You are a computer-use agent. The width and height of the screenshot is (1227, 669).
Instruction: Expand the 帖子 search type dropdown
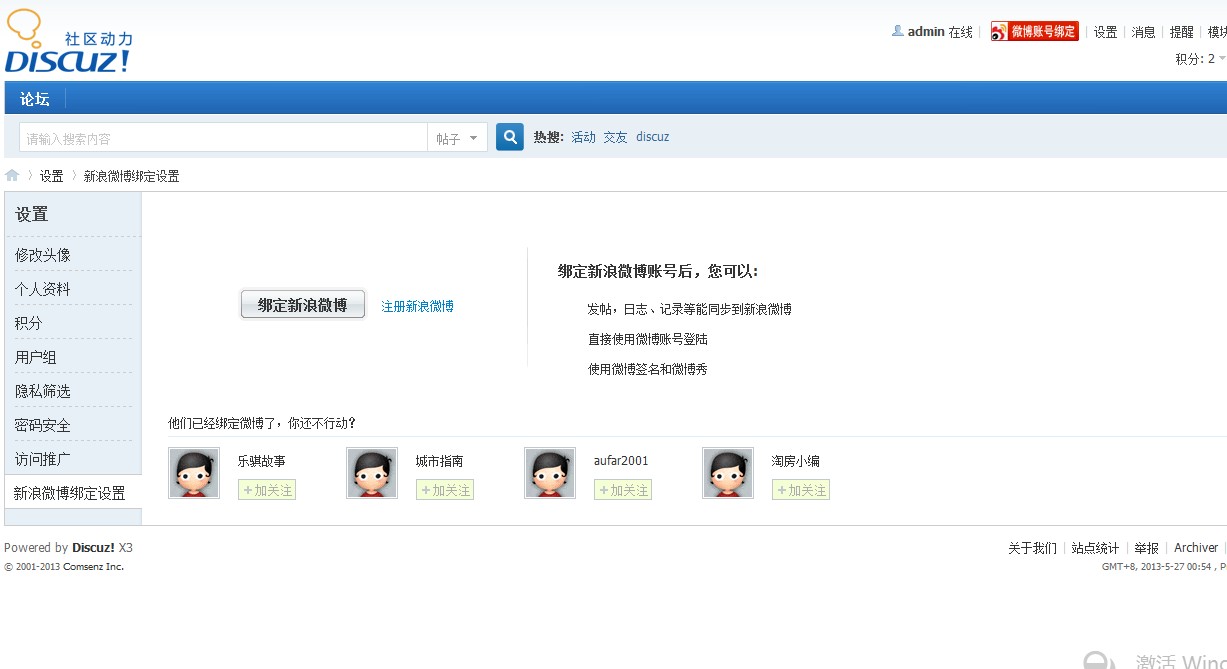457,138
